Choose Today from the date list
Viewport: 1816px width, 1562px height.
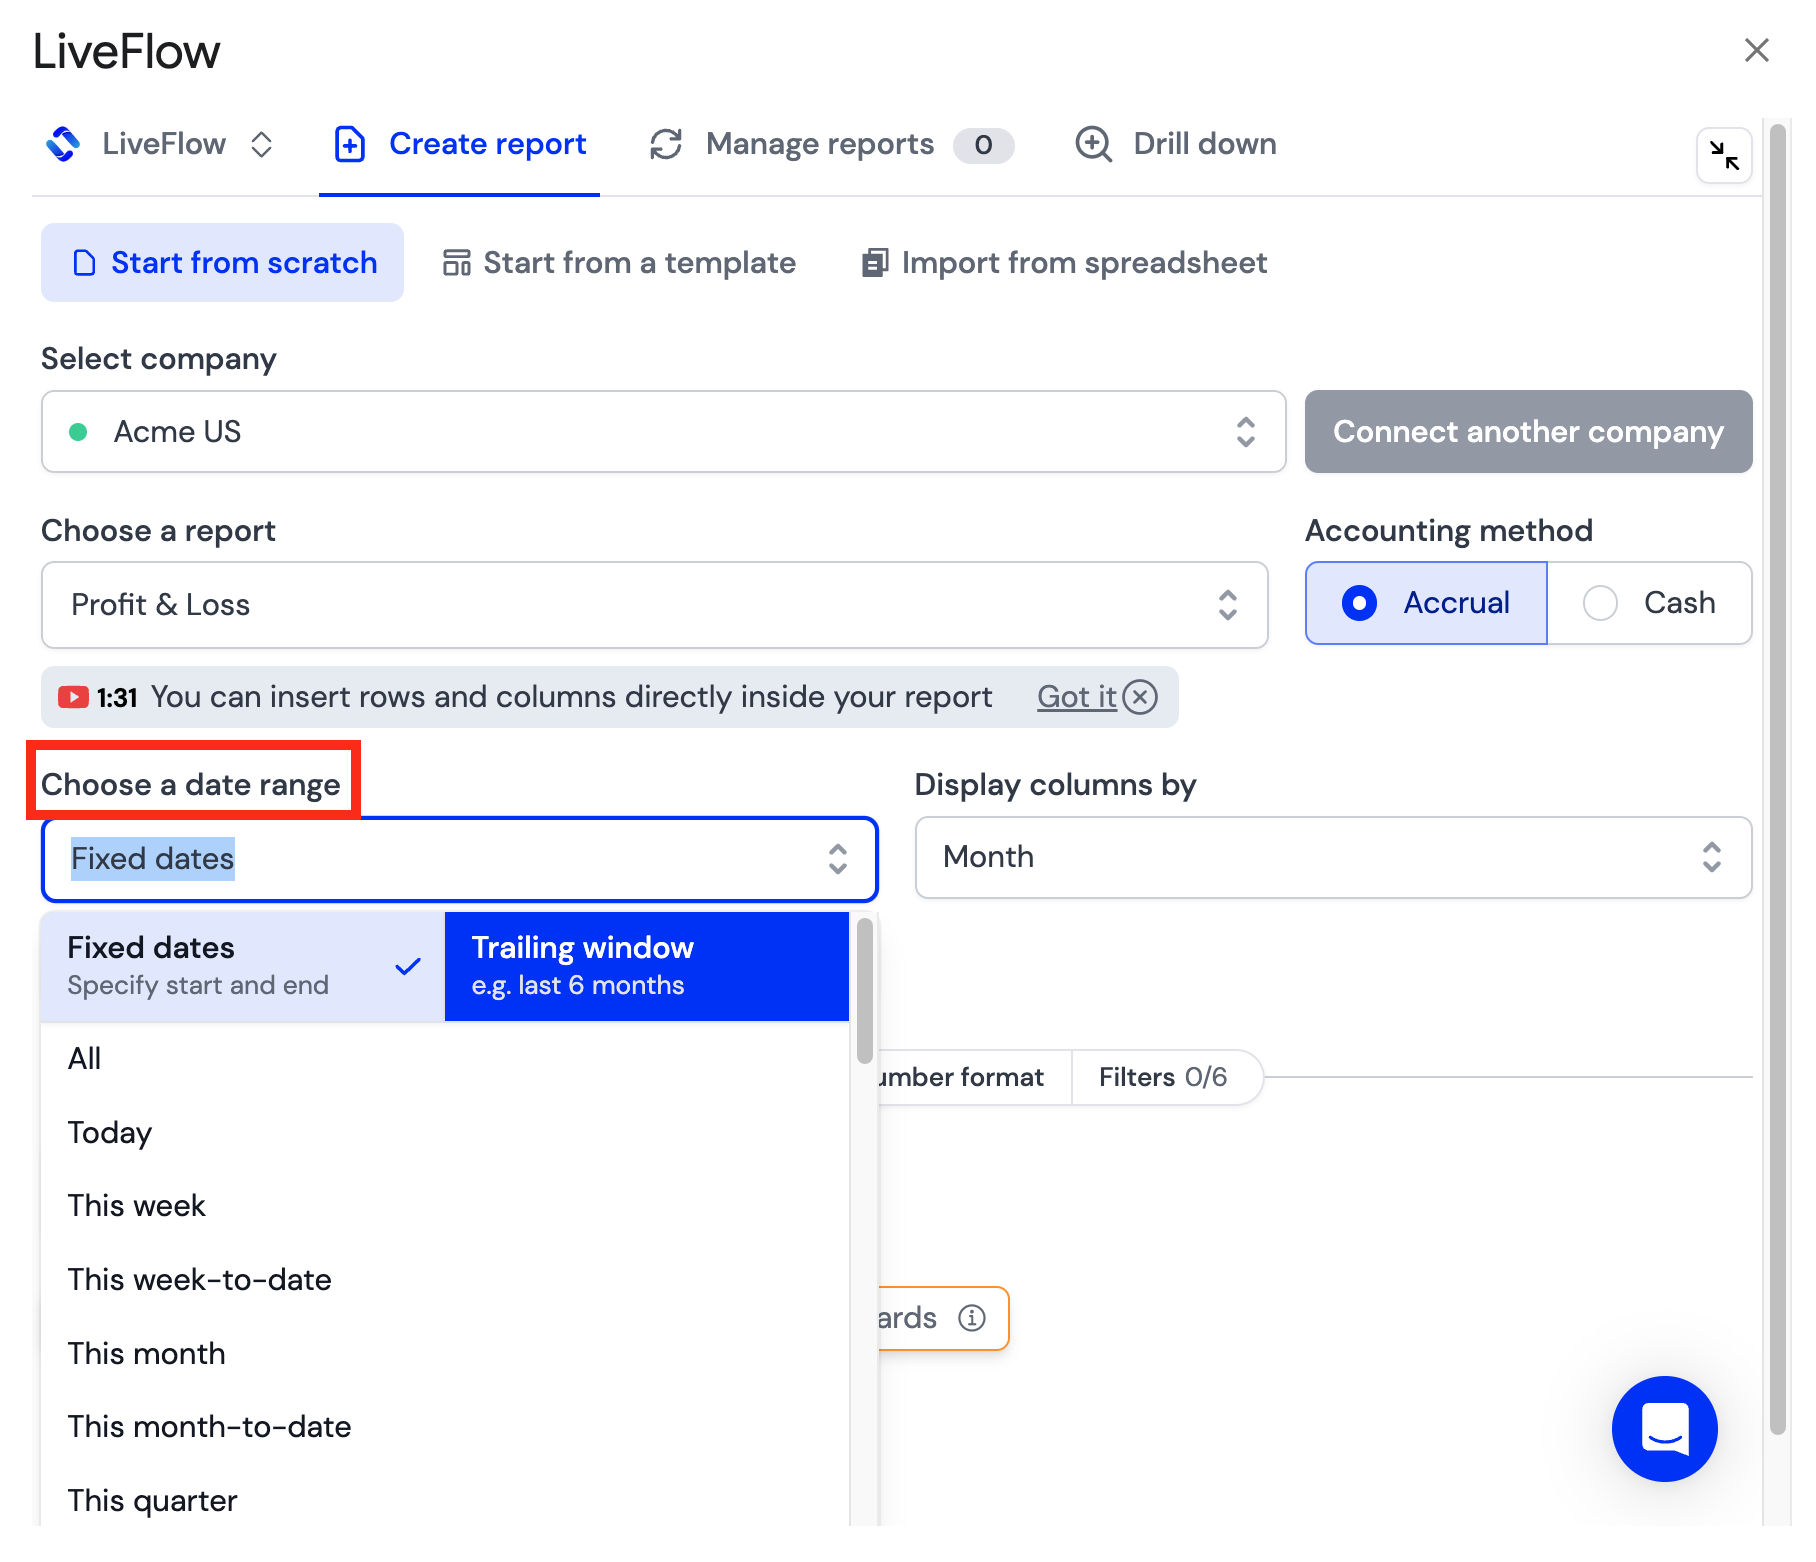445,1133
